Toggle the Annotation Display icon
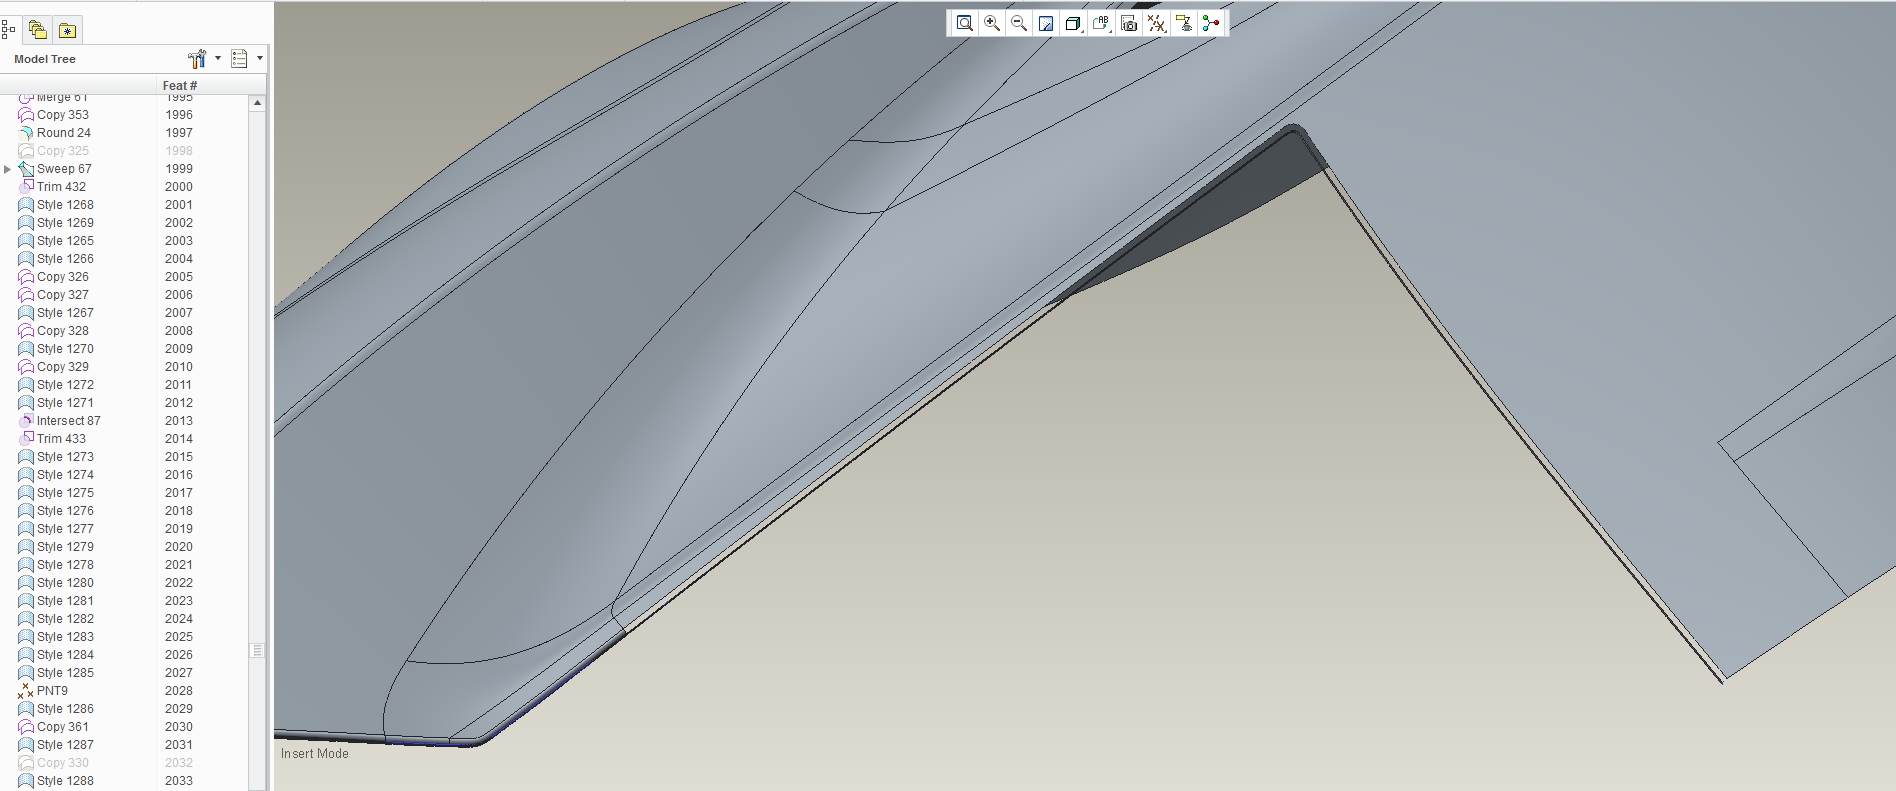The width and height of the screenshot is (1896, 791). (1184, 24)
